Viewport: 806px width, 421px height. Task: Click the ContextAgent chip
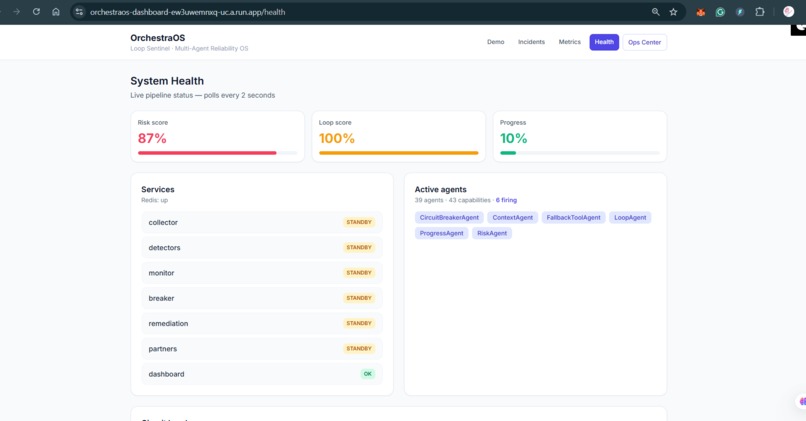point(512,217)
